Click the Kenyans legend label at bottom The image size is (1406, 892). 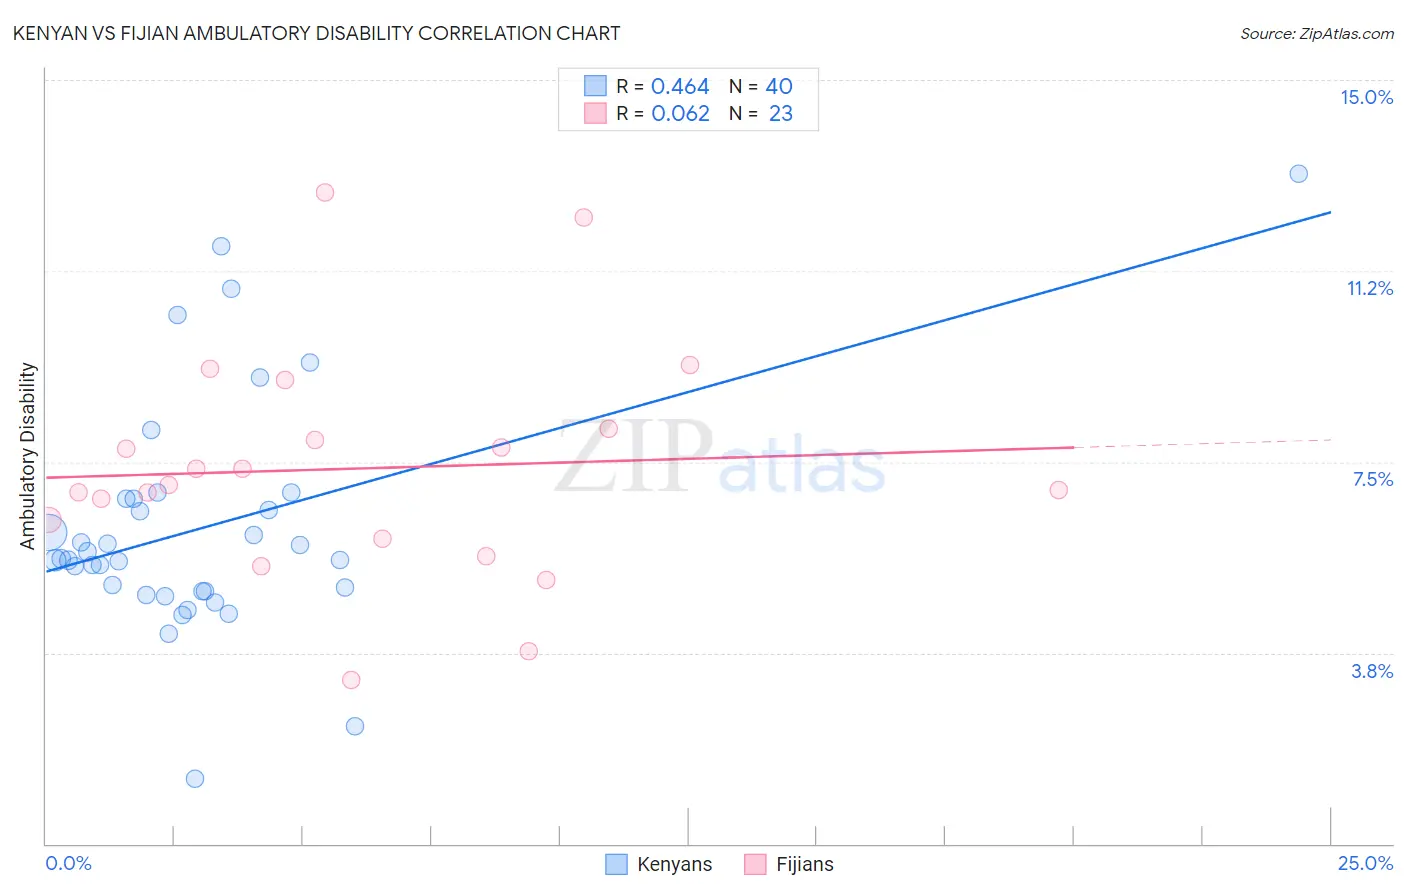[x=674, y=864]
